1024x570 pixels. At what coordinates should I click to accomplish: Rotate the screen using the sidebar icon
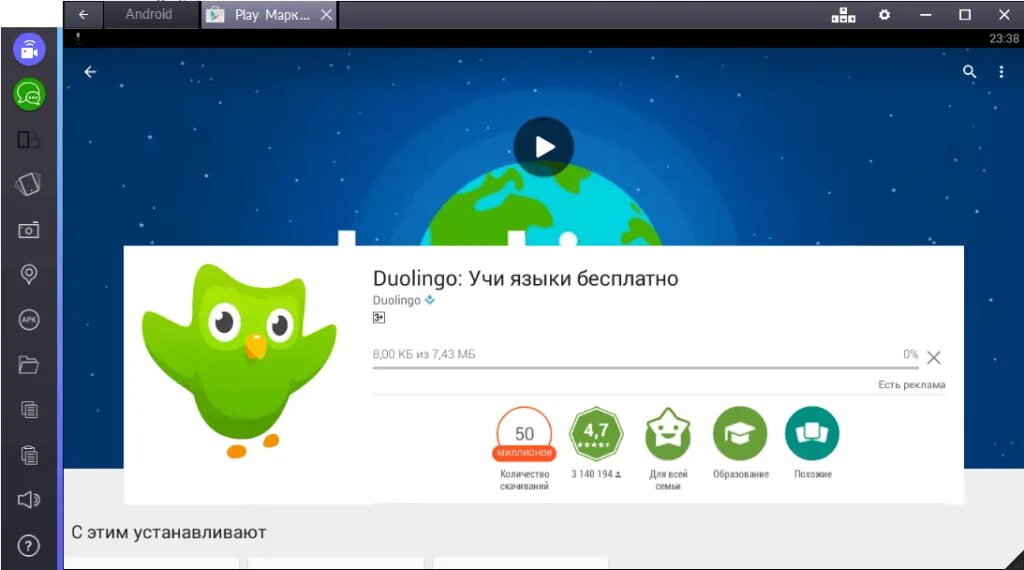pos(28,184)
